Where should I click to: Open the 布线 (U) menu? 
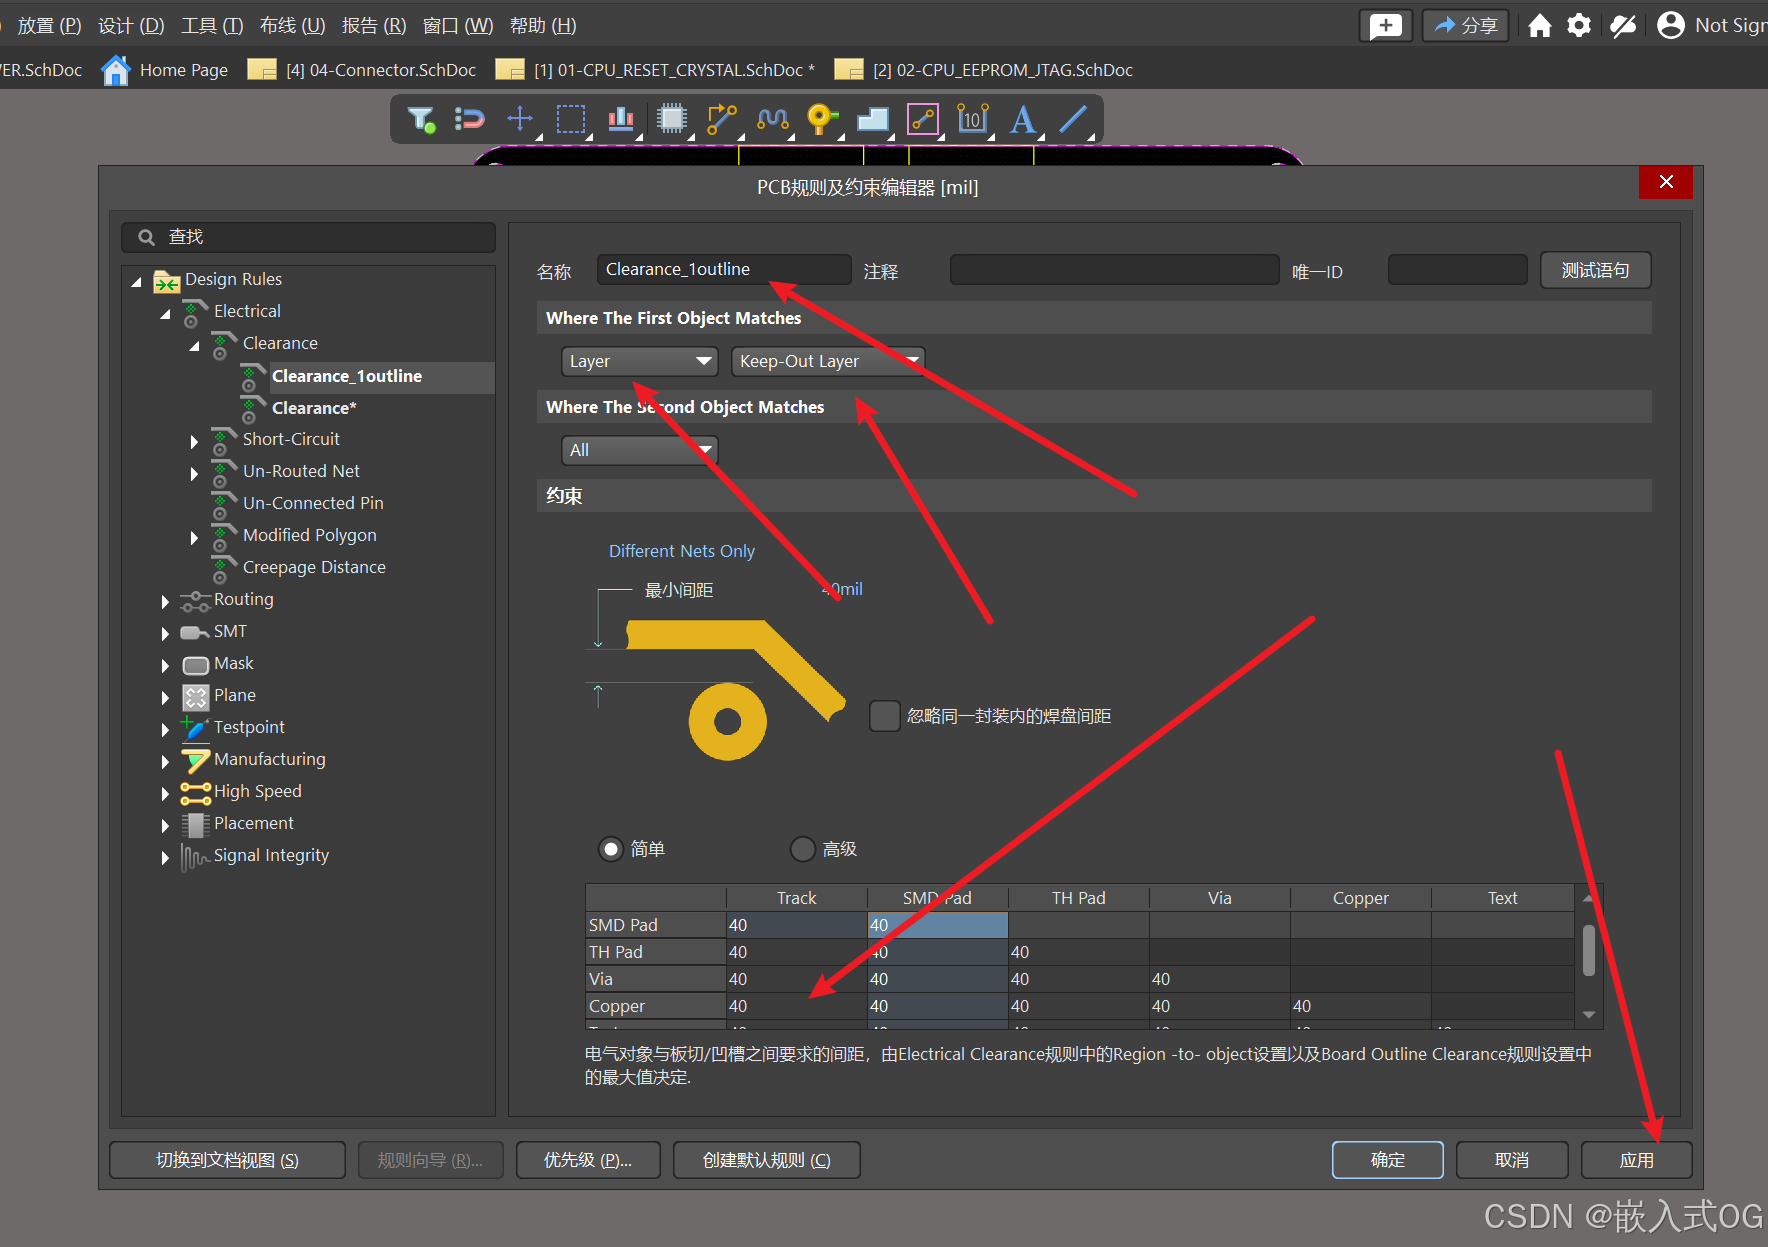tap(292, 25)
